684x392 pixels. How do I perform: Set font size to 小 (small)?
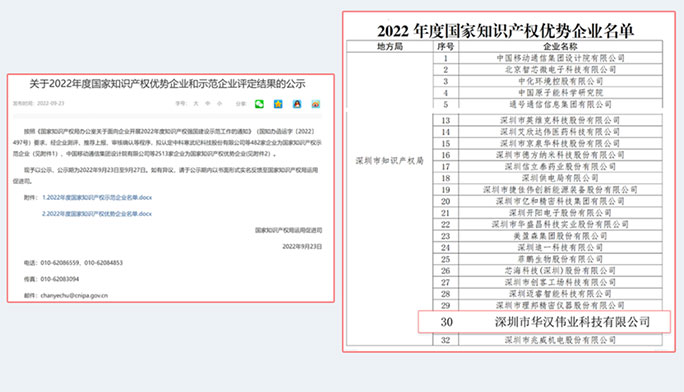[219, 104]
